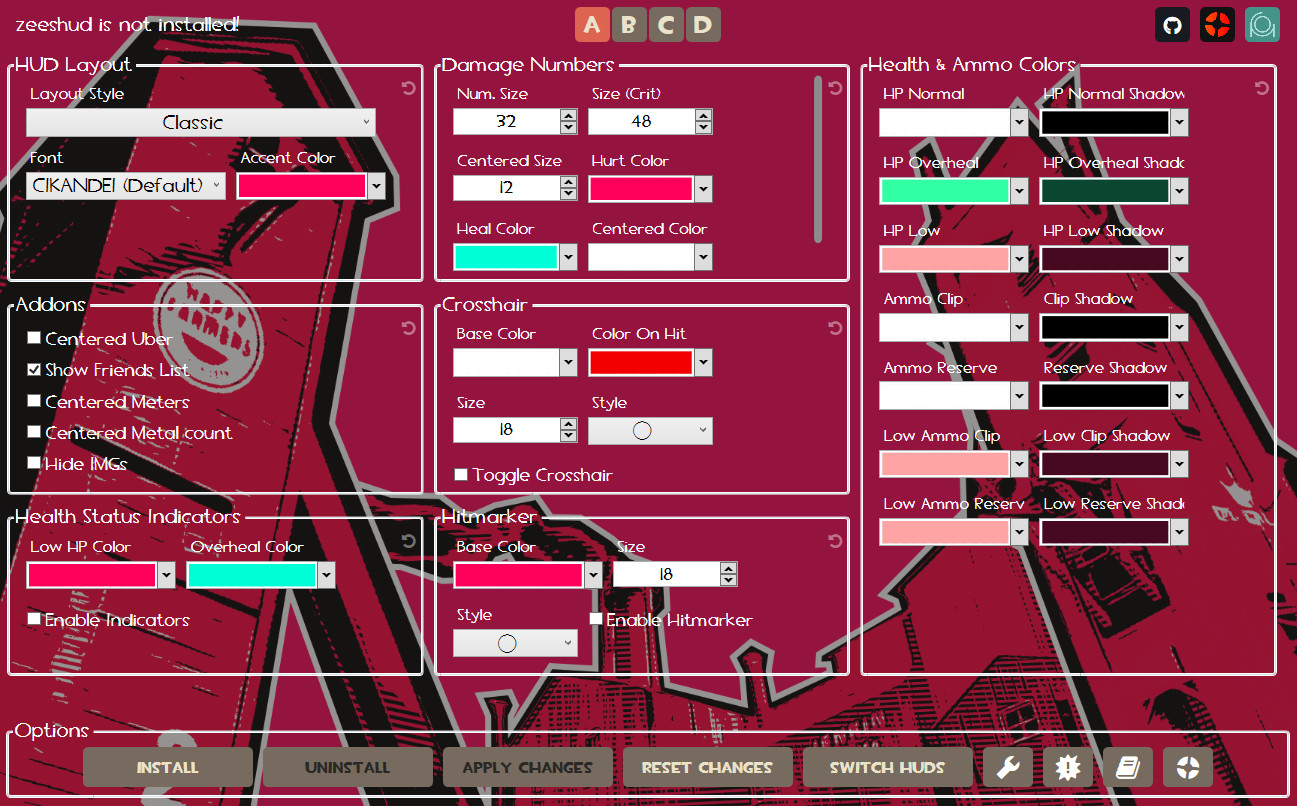Open the wrench tool icon in Options

[1008, 767]
